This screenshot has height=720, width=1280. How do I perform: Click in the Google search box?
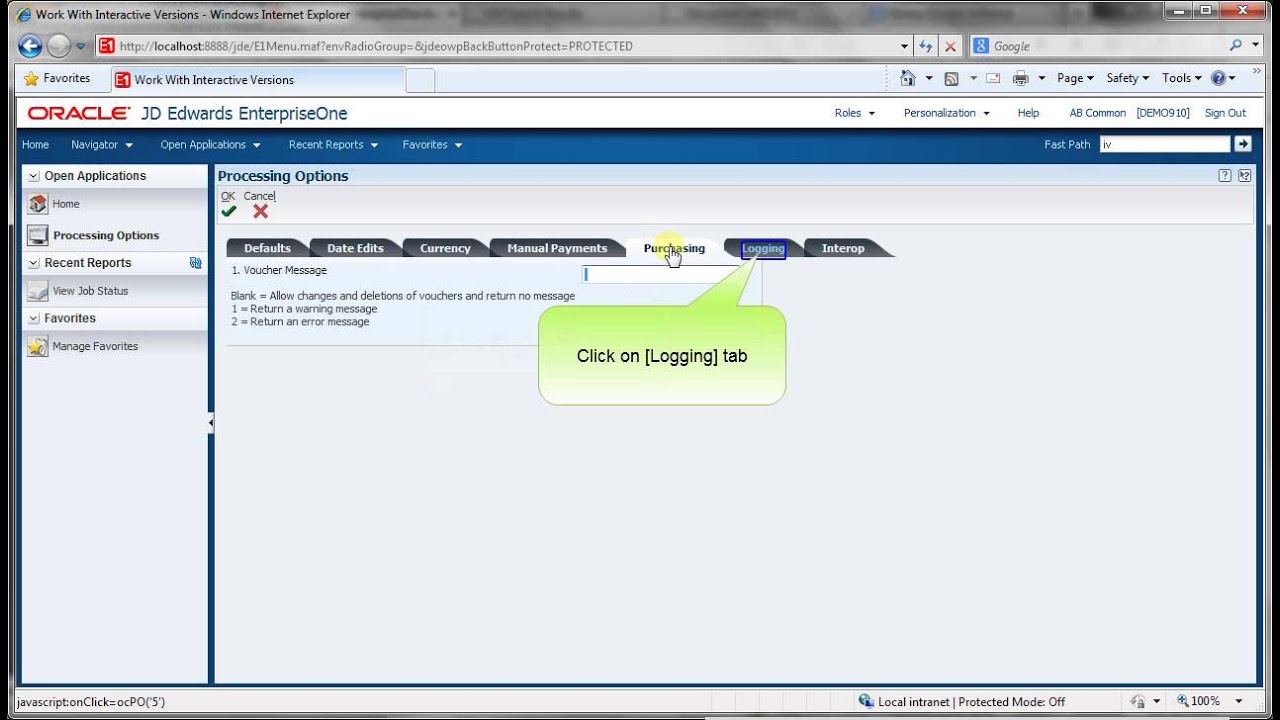point(1107,46)
